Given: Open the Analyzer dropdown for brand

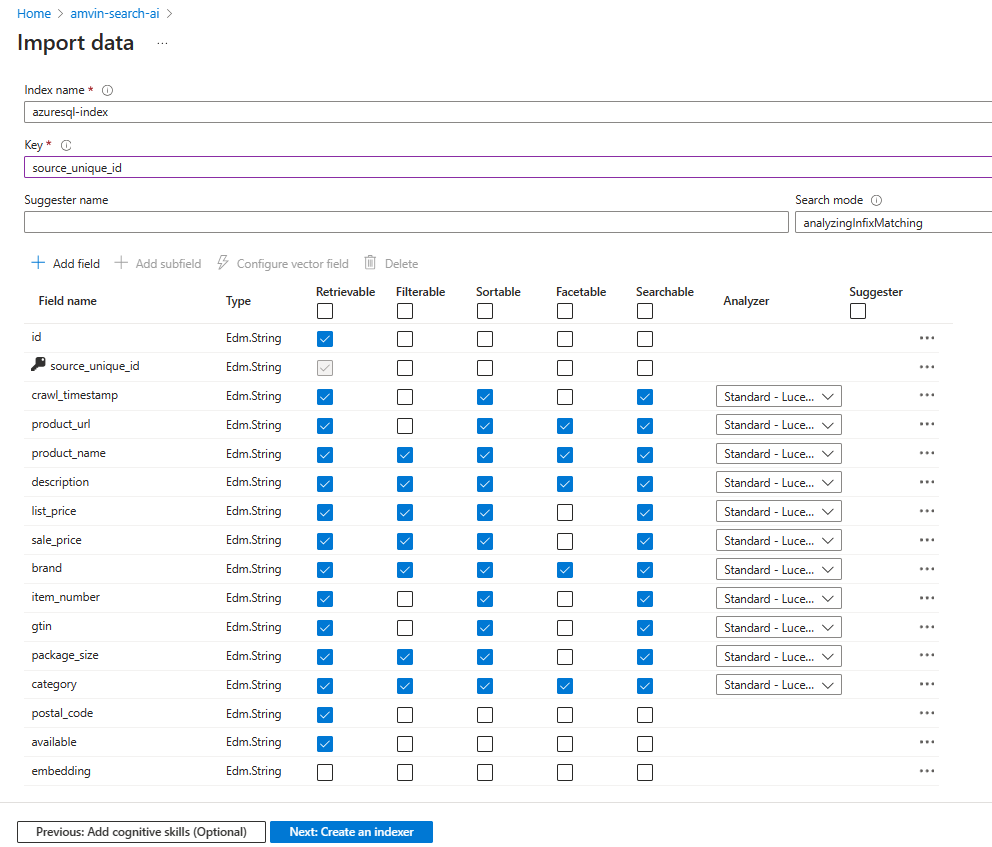Looking at the screenshot, I should tap(779, 570).
